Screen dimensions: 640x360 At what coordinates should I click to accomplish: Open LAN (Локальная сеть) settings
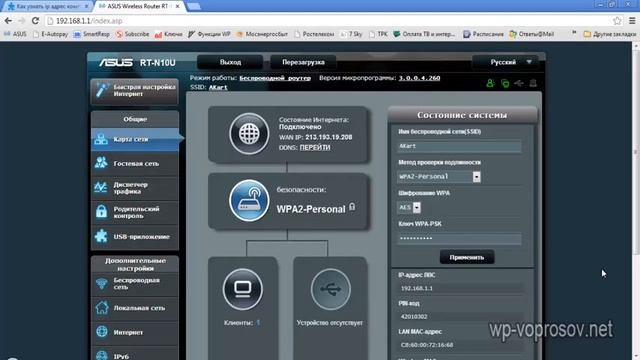click(135, 308)
